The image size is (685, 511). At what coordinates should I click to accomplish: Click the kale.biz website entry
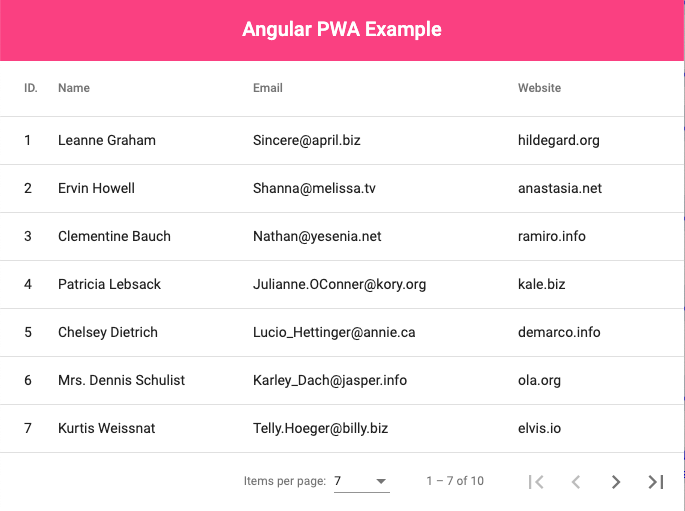(x=541, y=284)
